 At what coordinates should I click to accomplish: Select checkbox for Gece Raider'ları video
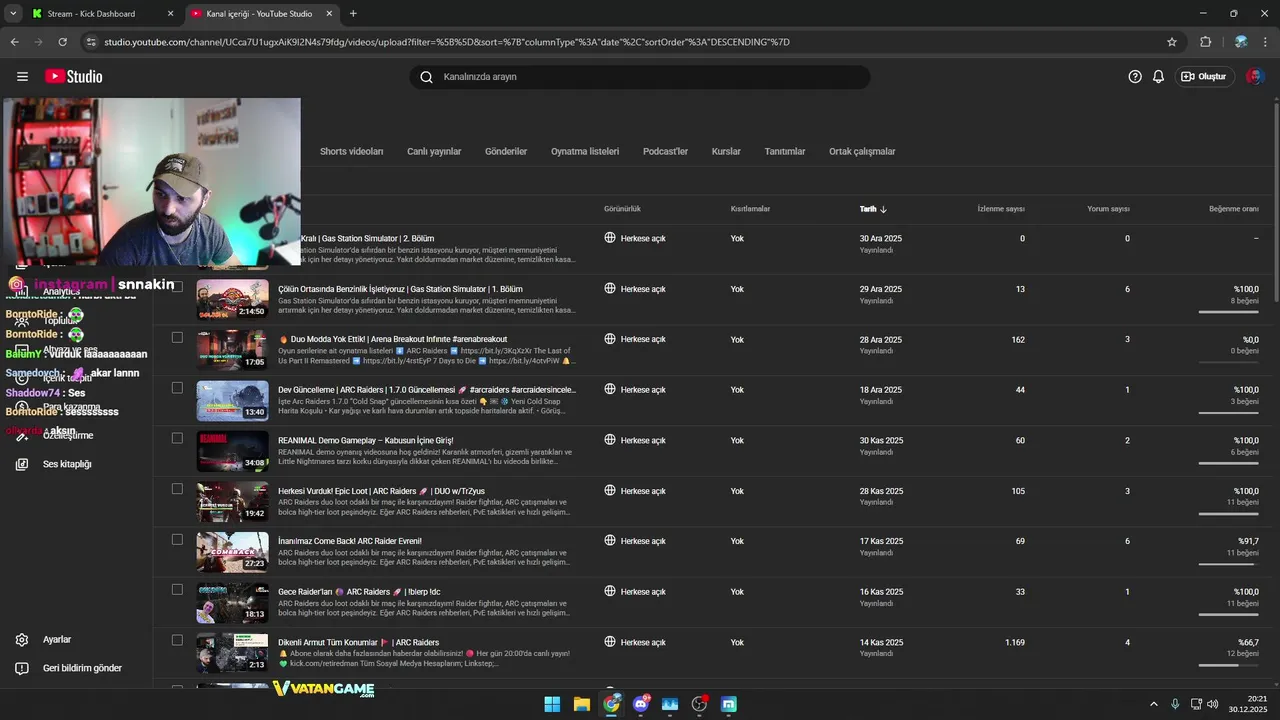click(177, 589)
